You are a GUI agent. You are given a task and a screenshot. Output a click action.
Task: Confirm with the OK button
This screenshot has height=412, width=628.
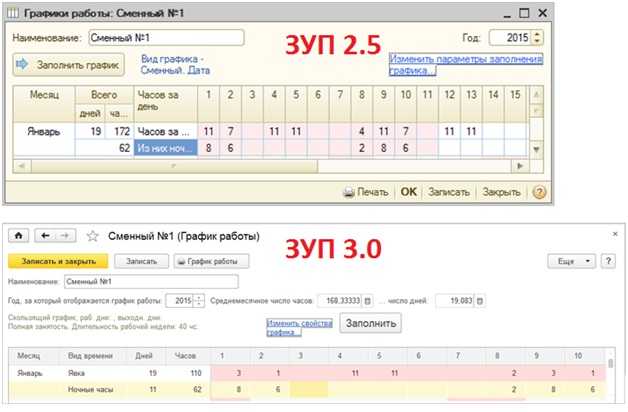[x=409, y=192]
